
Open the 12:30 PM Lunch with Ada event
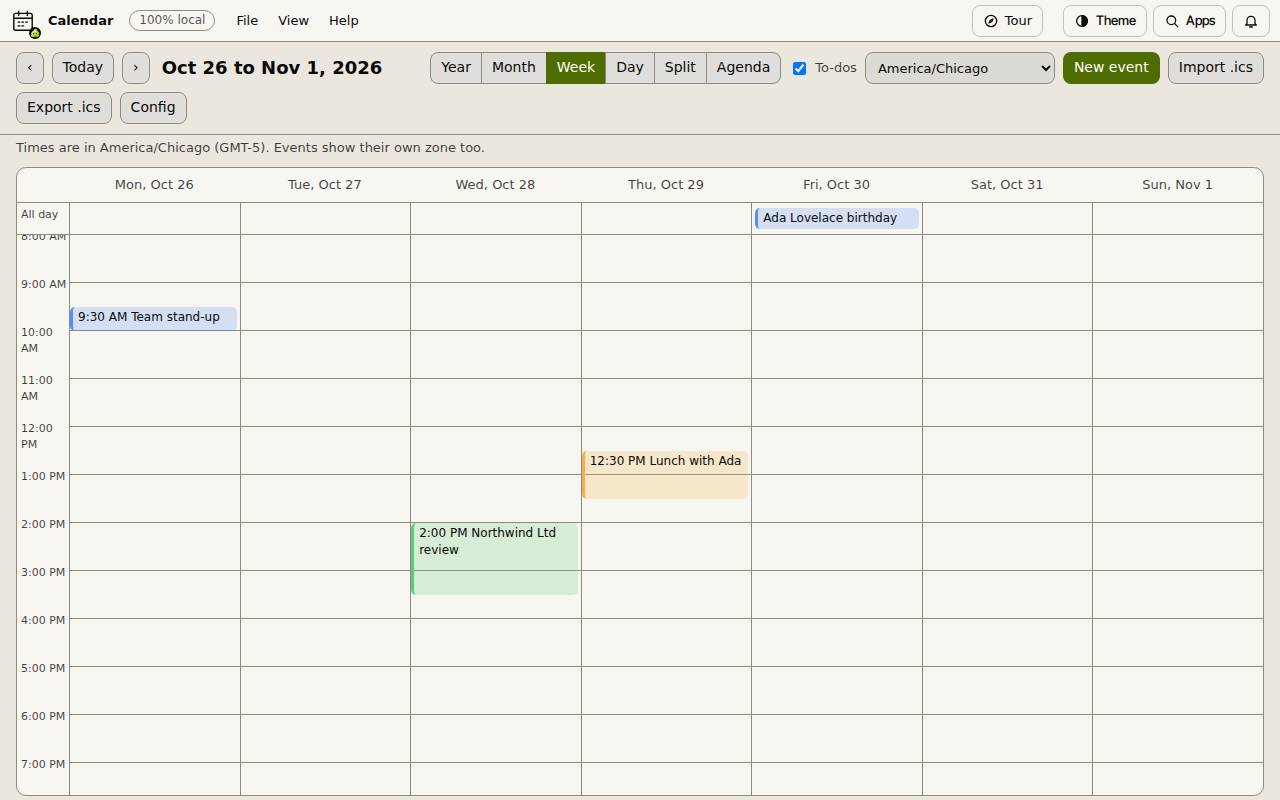(x=665, y=475)
